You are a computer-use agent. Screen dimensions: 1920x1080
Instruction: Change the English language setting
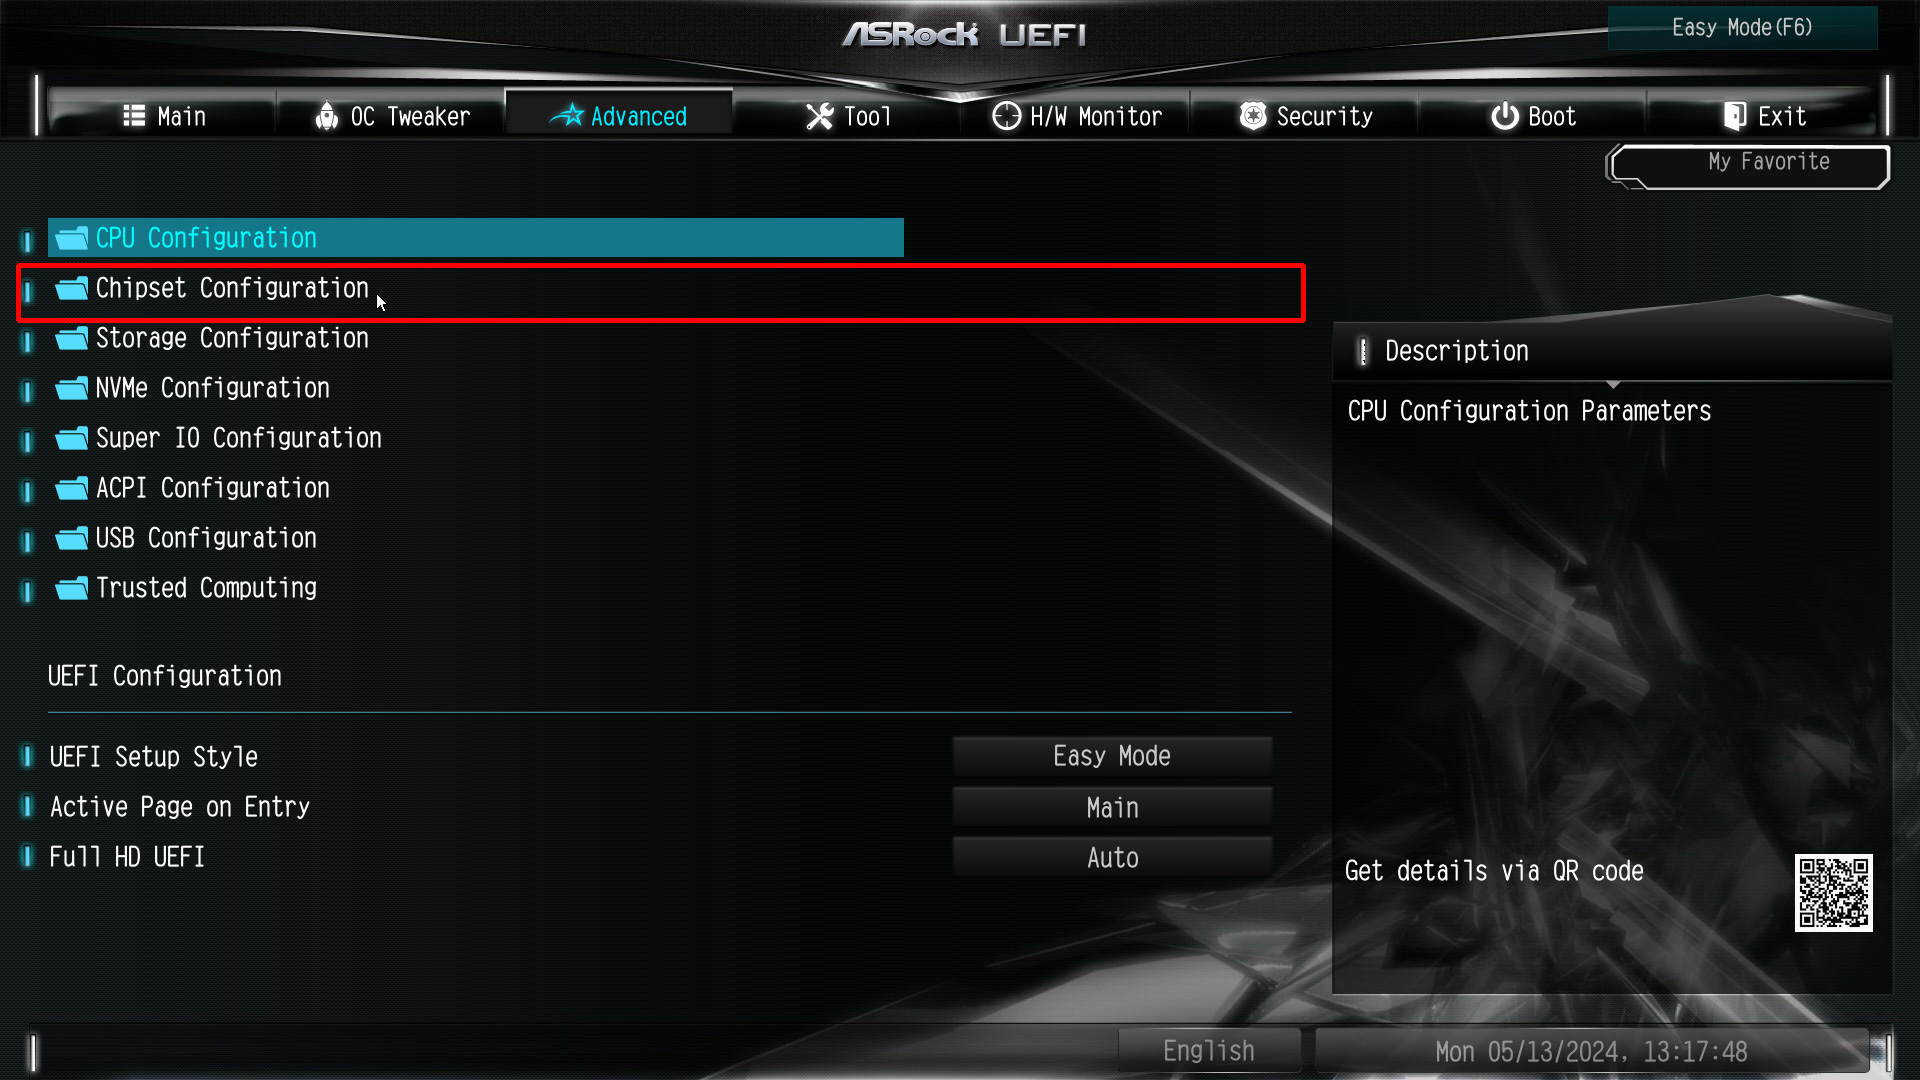pyautogui.click(x=1208, y=1051)
